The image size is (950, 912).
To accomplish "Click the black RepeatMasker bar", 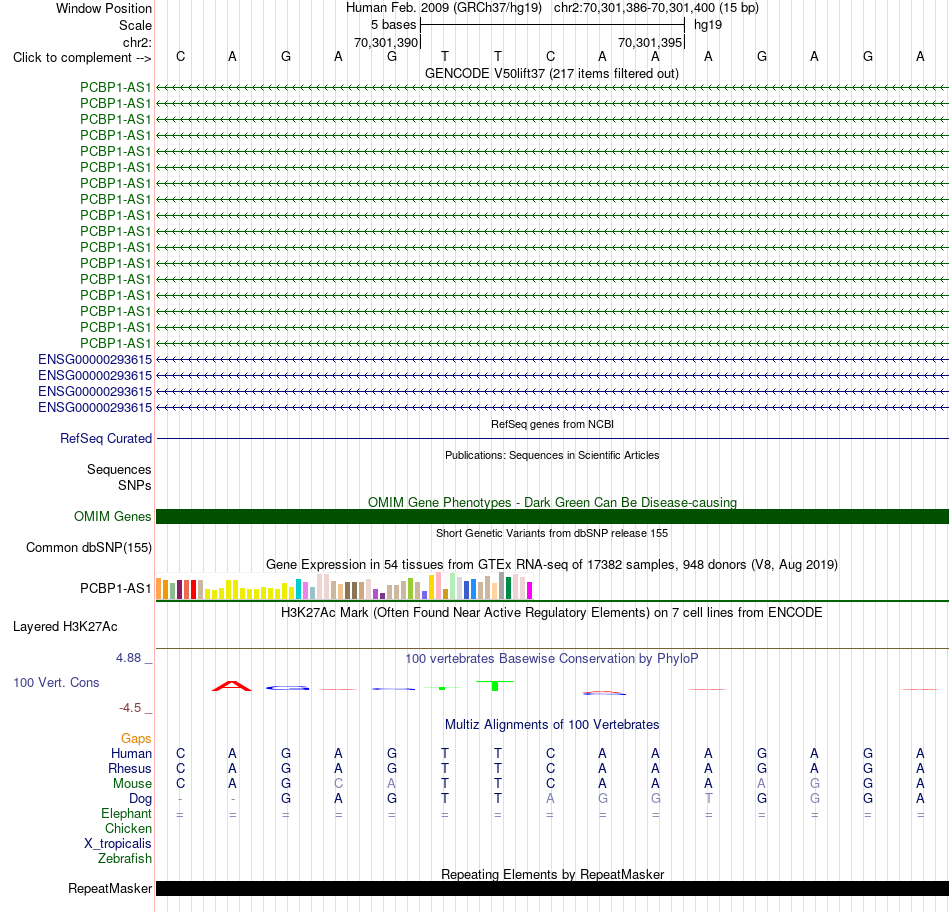I will 552,888.
